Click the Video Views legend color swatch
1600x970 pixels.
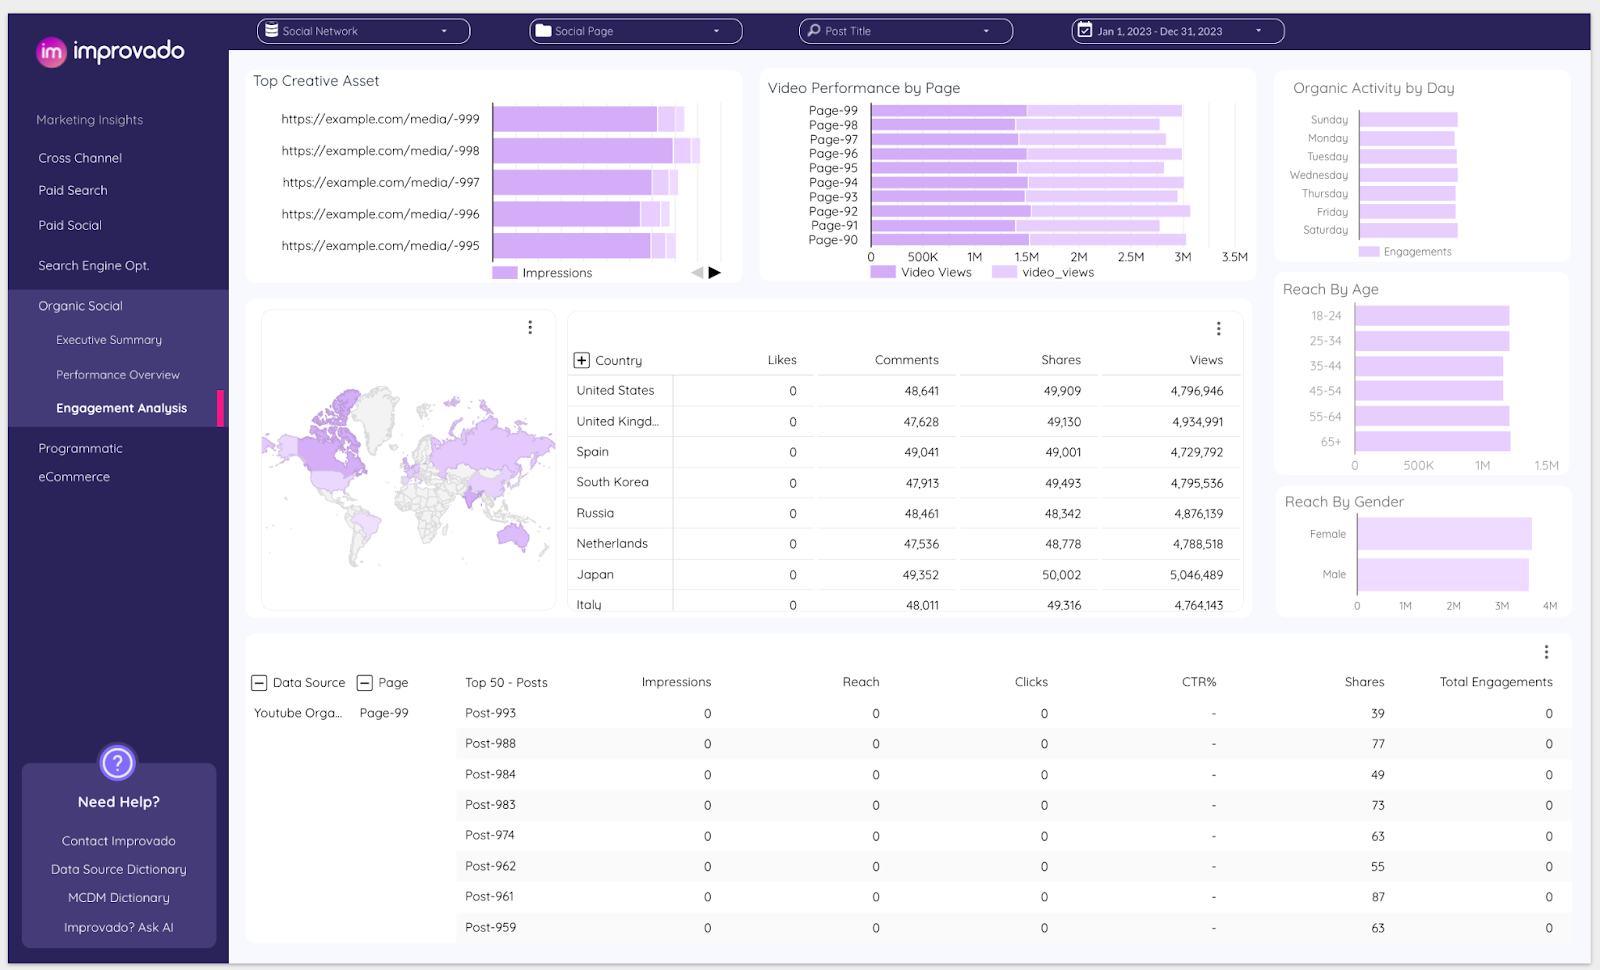pyautogui.click(x=882, y=272)
